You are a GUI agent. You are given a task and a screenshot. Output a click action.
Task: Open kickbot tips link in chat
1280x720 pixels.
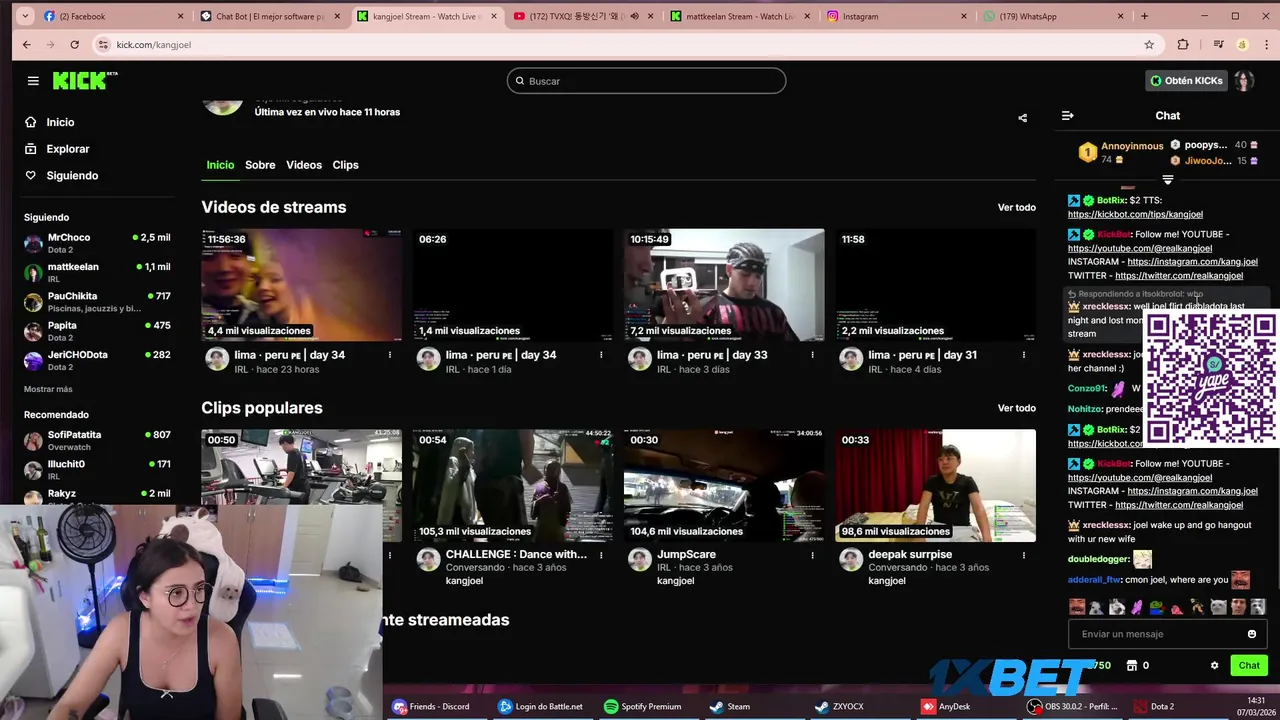pyautogui.click(x=1135, y=214)
